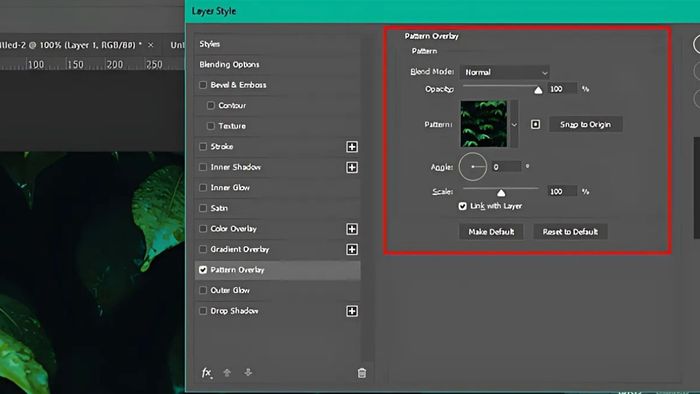Create new preset from current pattern icon

tap(535, 124)
